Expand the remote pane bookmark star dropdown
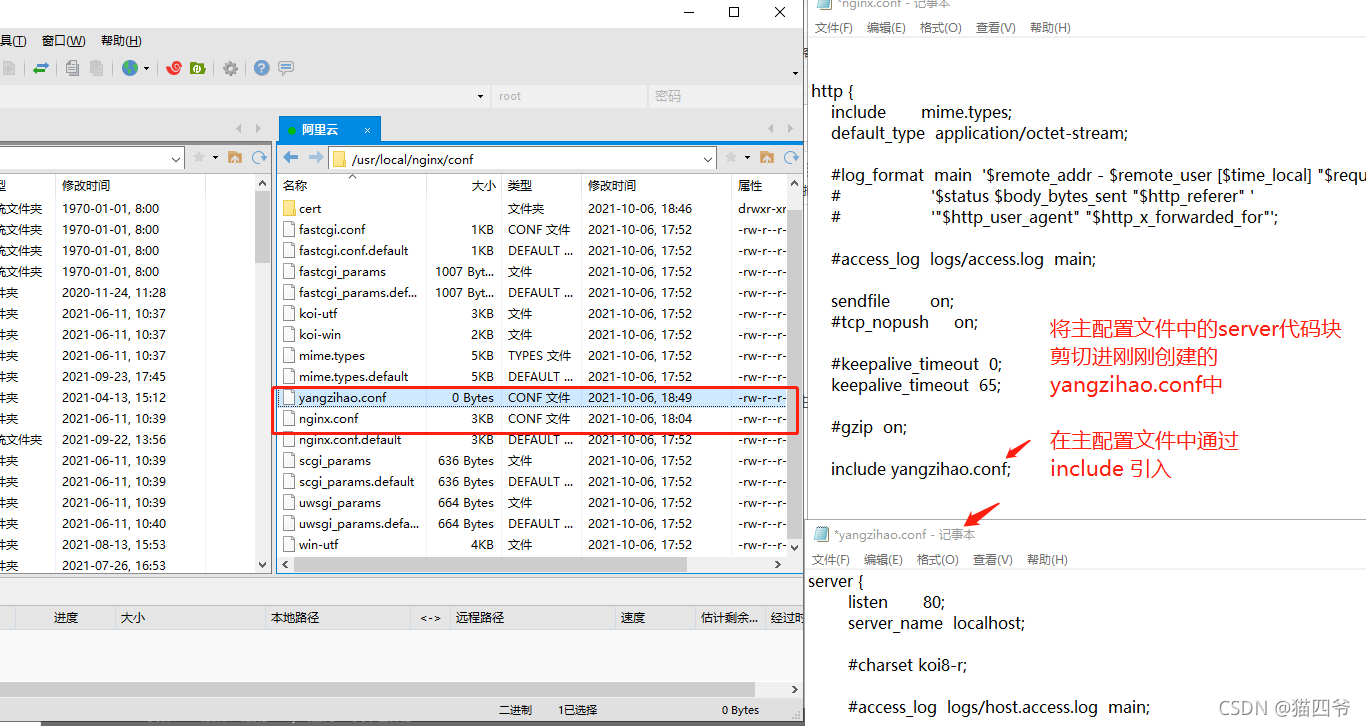Image resolution: width=1366 pixels, height=726 pixels. 747,158
